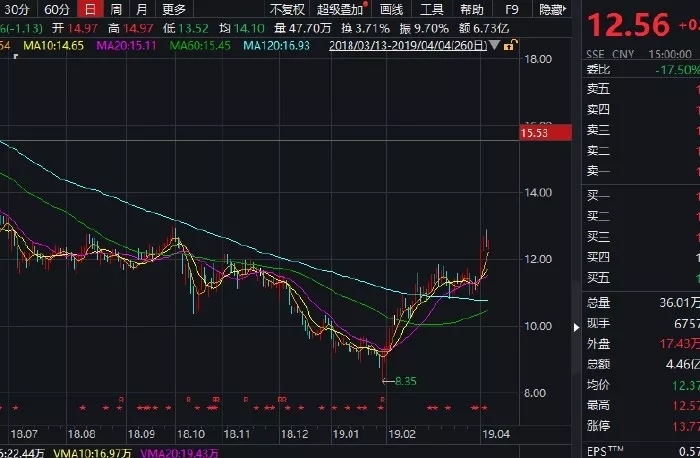The height and width of the screenshot is (458, 700).
Task: Switch to the 60分 chart period
Action: 58,9
